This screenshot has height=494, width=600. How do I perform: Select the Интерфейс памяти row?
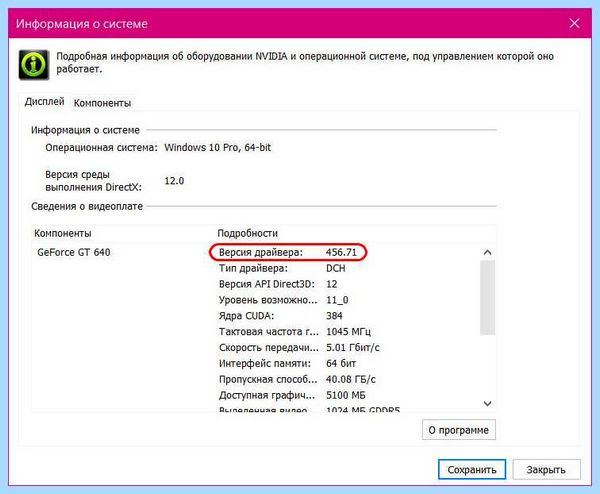pyautogui.click(x=288, y=364)
